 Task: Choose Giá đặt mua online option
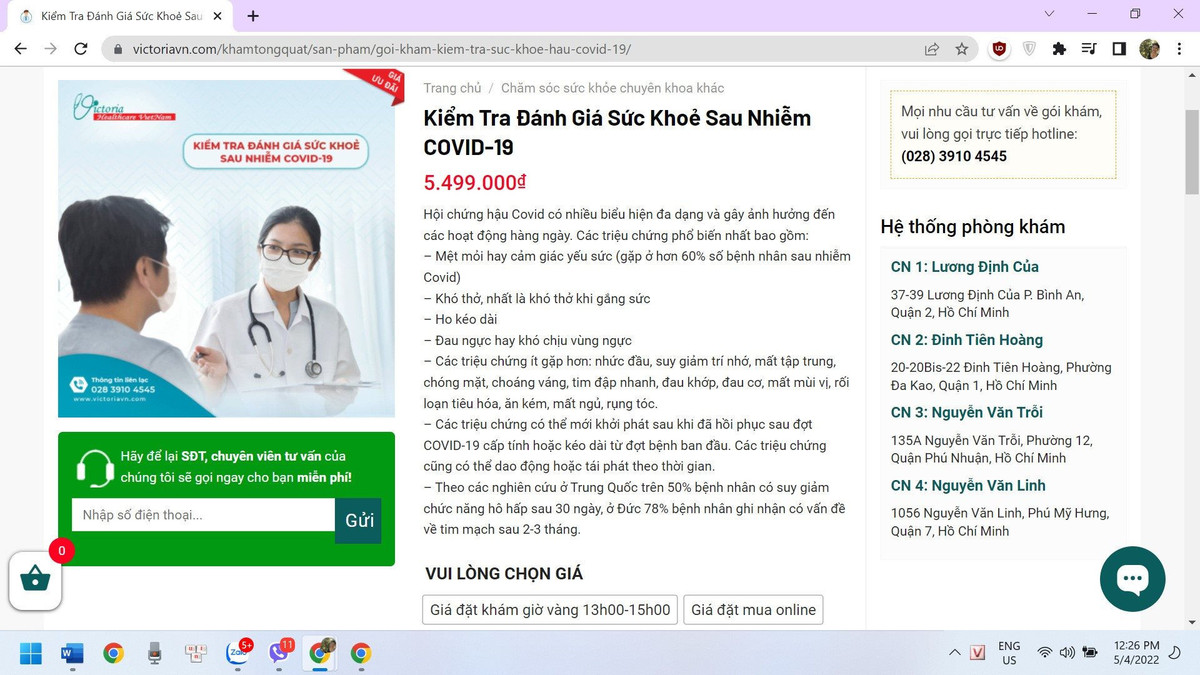point(753,610)
